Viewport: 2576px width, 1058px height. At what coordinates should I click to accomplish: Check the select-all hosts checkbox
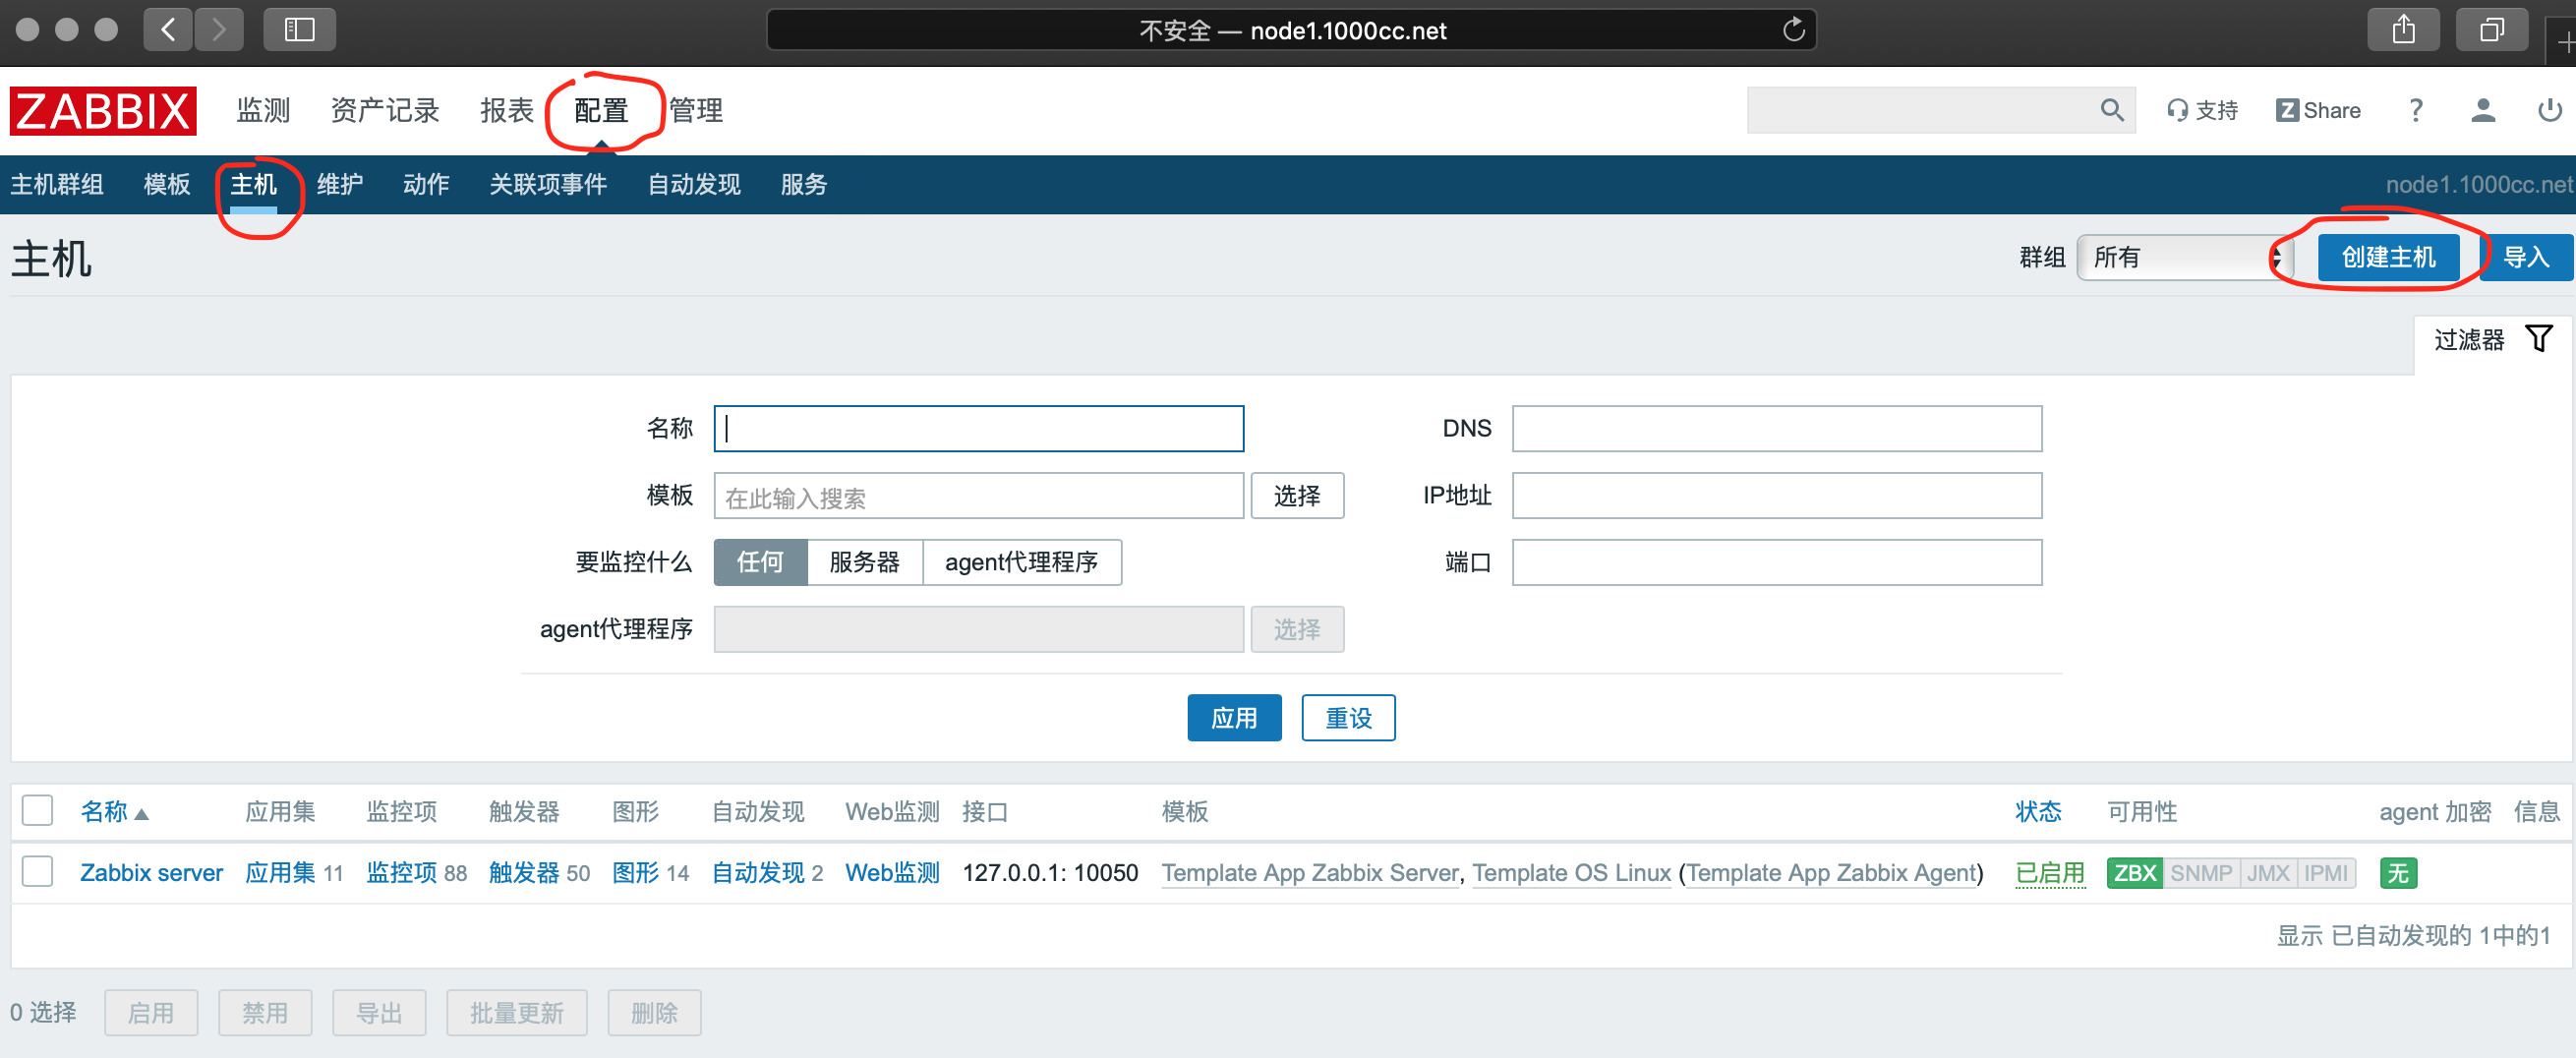coord(37,811)
